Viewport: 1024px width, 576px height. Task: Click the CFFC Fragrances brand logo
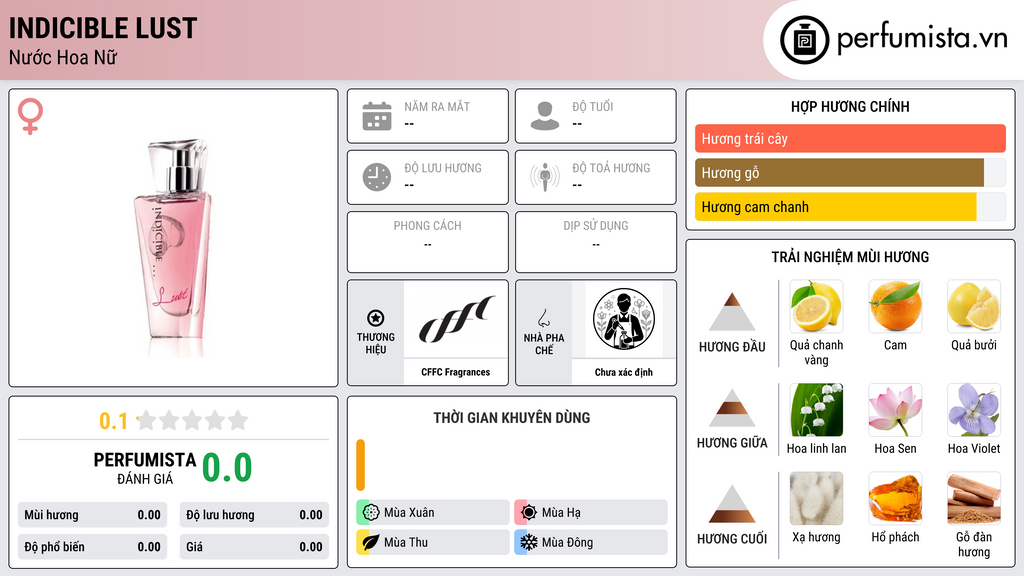455,319
